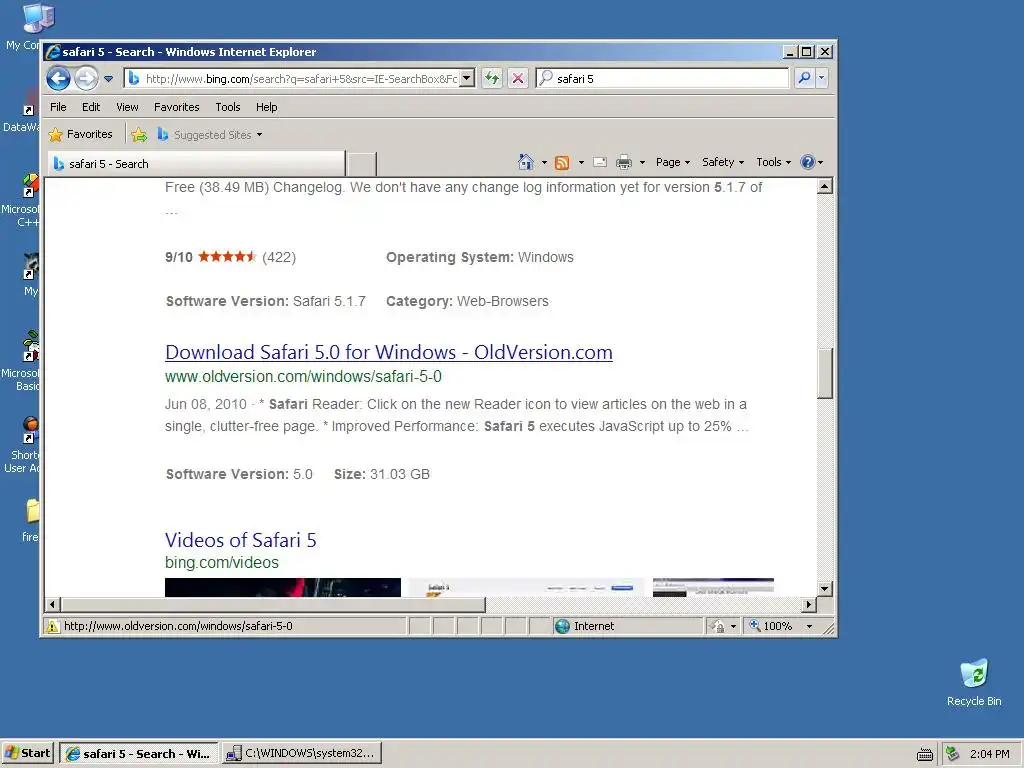Click the 100% zoom level button
The image size is (1024, 768).
772,626
